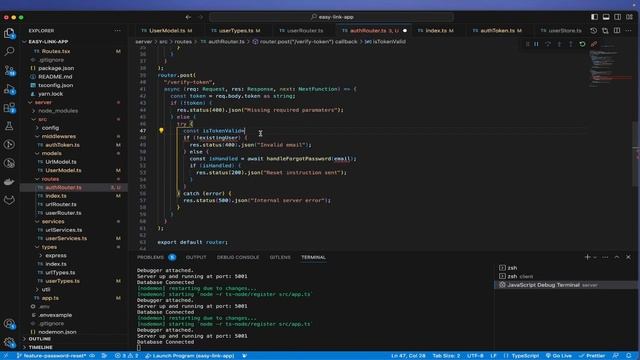Open editor More Actions ellipsis
Image resolution: width=640 pixels, height=360 pixels.
click(629, 31)
